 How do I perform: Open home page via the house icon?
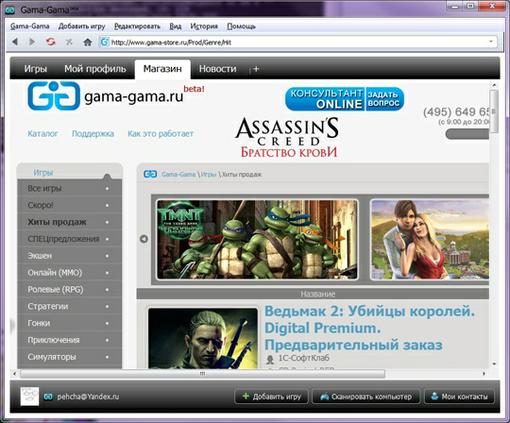click(x=87, y=42)
